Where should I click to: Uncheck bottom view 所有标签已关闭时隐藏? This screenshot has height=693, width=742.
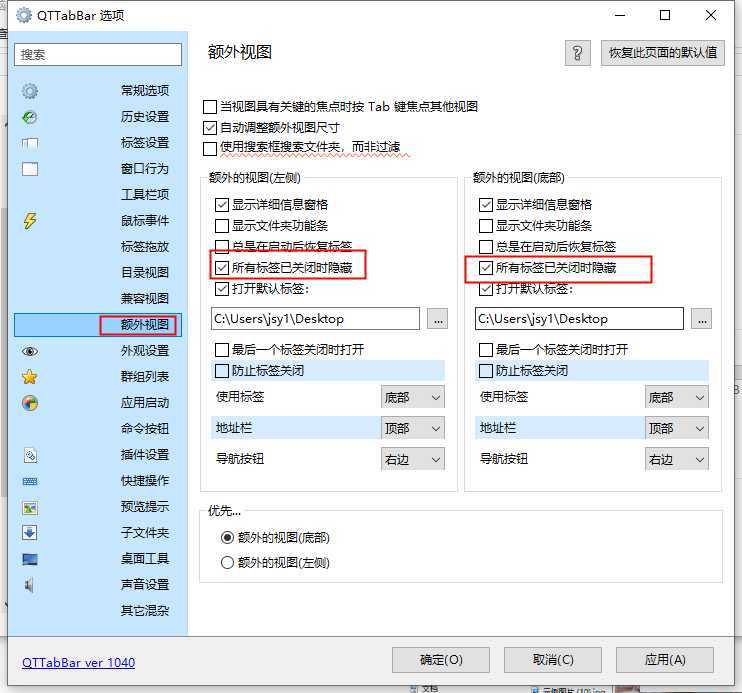[x=486, y=268]
